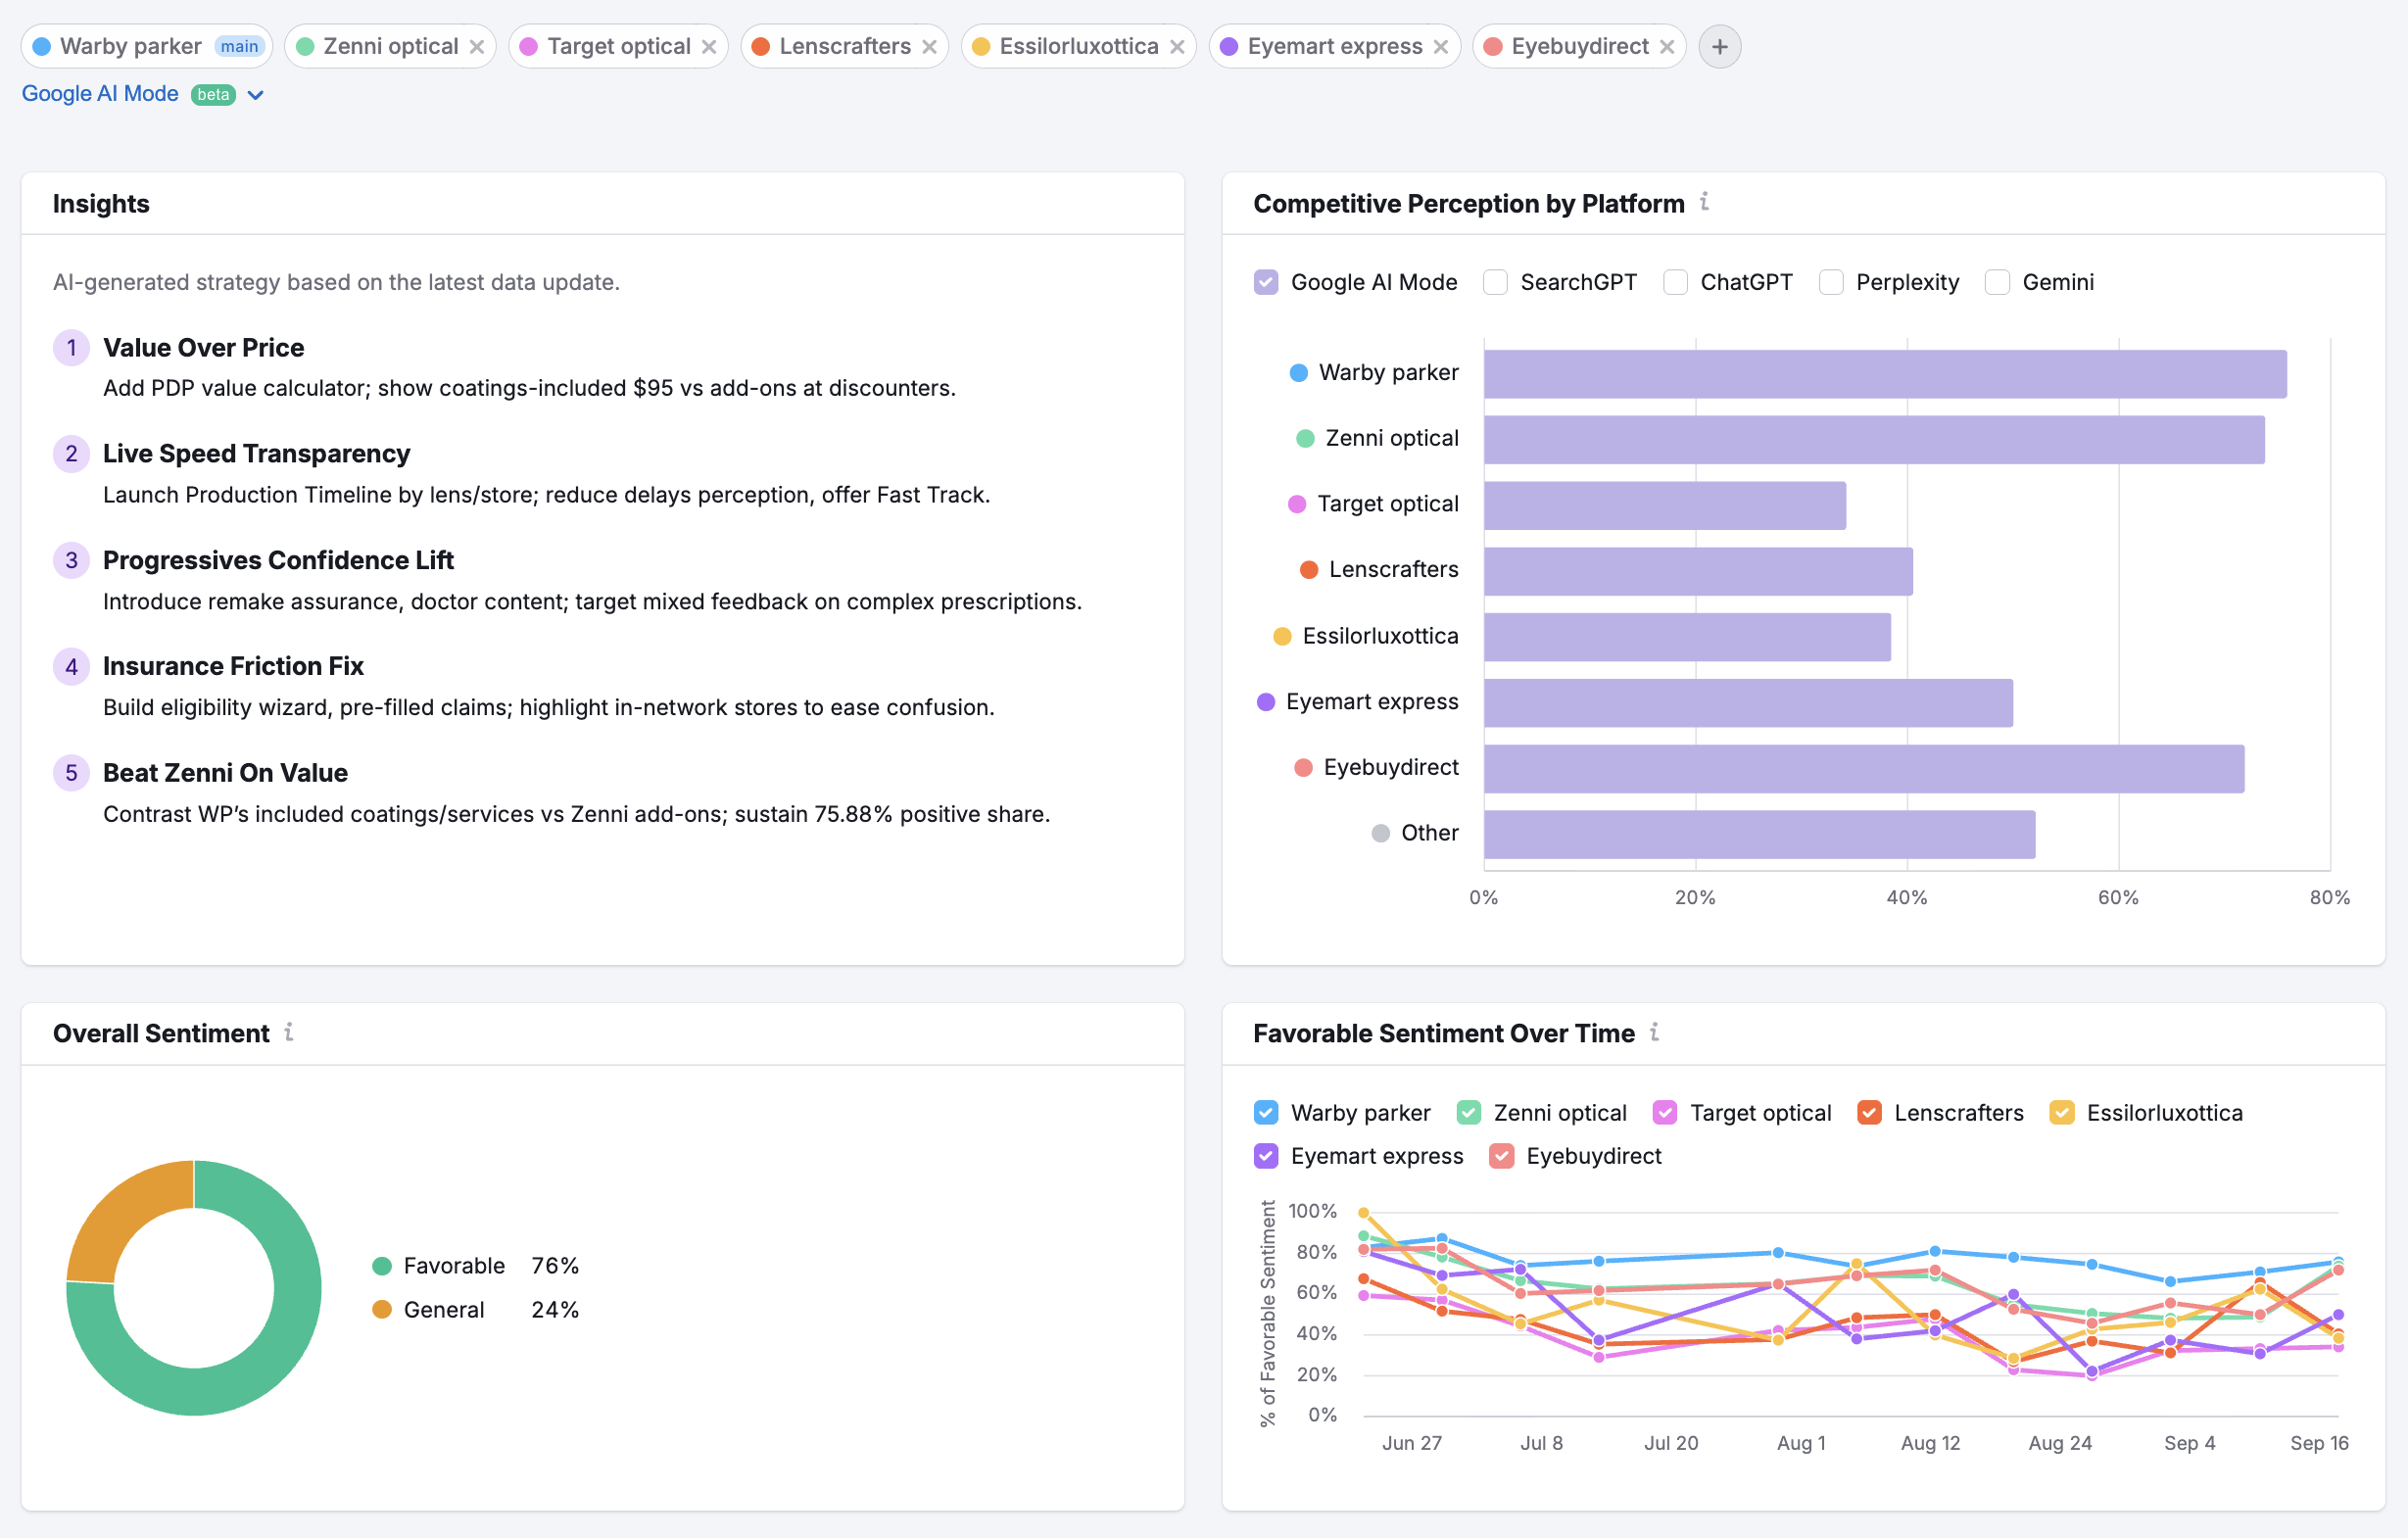The width and height of the screenshot is (2408, 1538).
Task: Add a new competitor using the plus button
Action: coord(1719,46)
